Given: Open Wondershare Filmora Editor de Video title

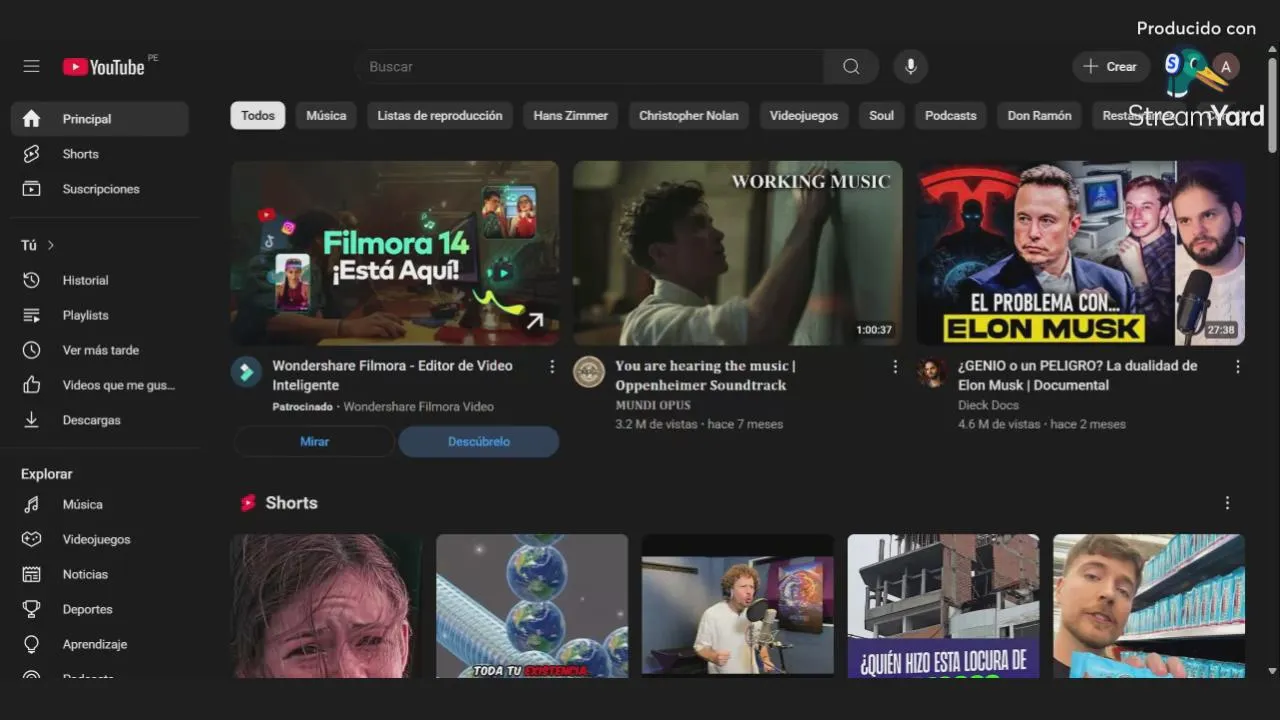Looking at the screenshot, I should [393, 375].
